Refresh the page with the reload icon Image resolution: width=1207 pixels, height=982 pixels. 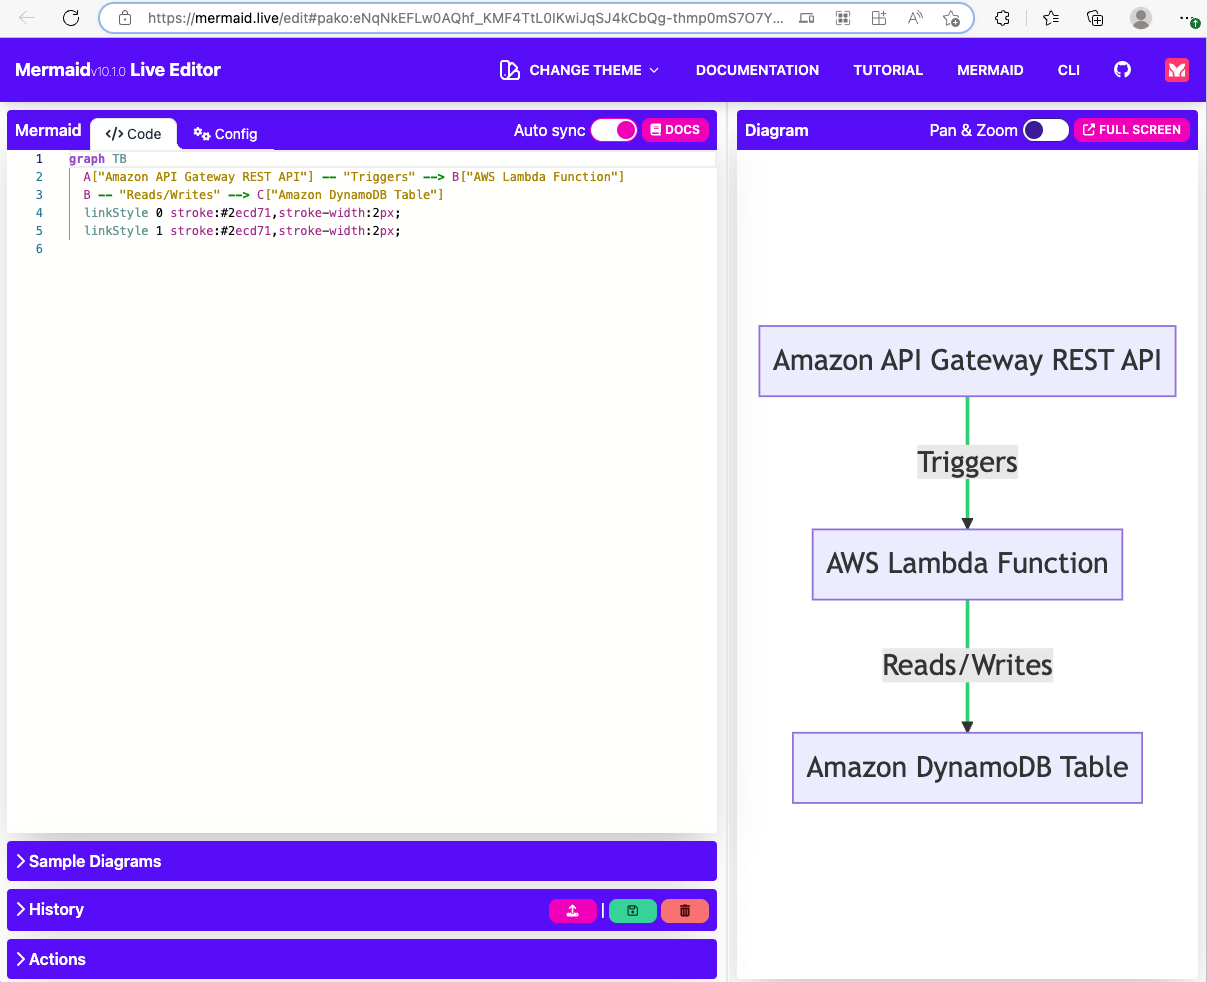(x=71, y=18)
